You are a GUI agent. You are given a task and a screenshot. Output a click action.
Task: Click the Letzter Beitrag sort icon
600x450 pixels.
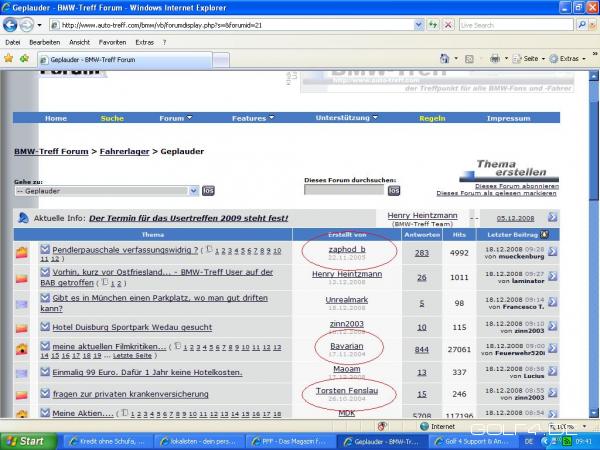tap(544, 235)
